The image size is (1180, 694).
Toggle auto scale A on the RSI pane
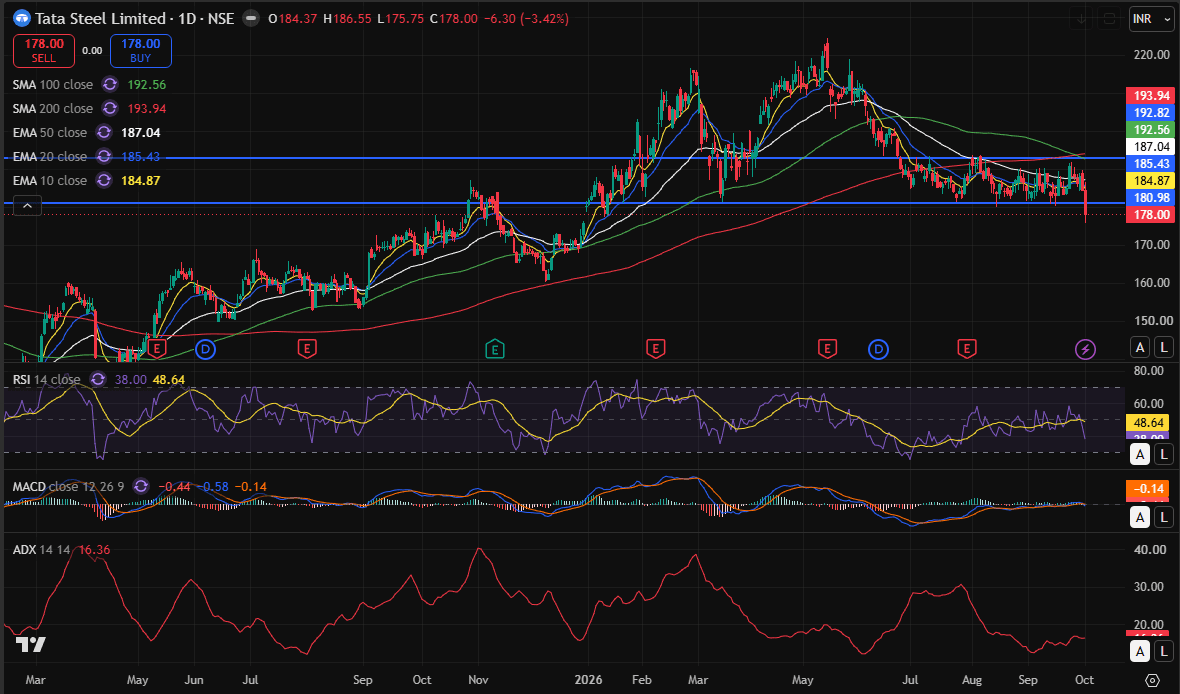(x=1140, y=454)
